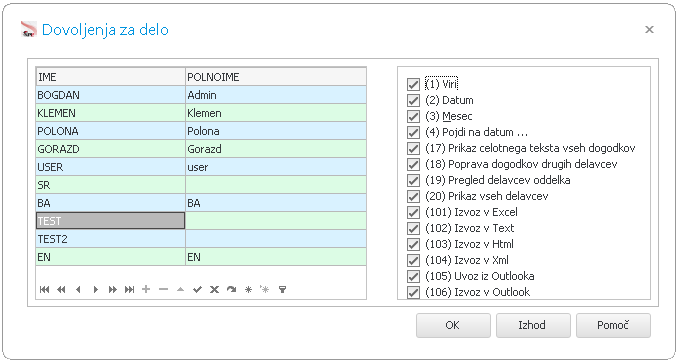Click the lowercase user full name cell
The width and height of the screenshot is (678, 362).
pos(276,167)
